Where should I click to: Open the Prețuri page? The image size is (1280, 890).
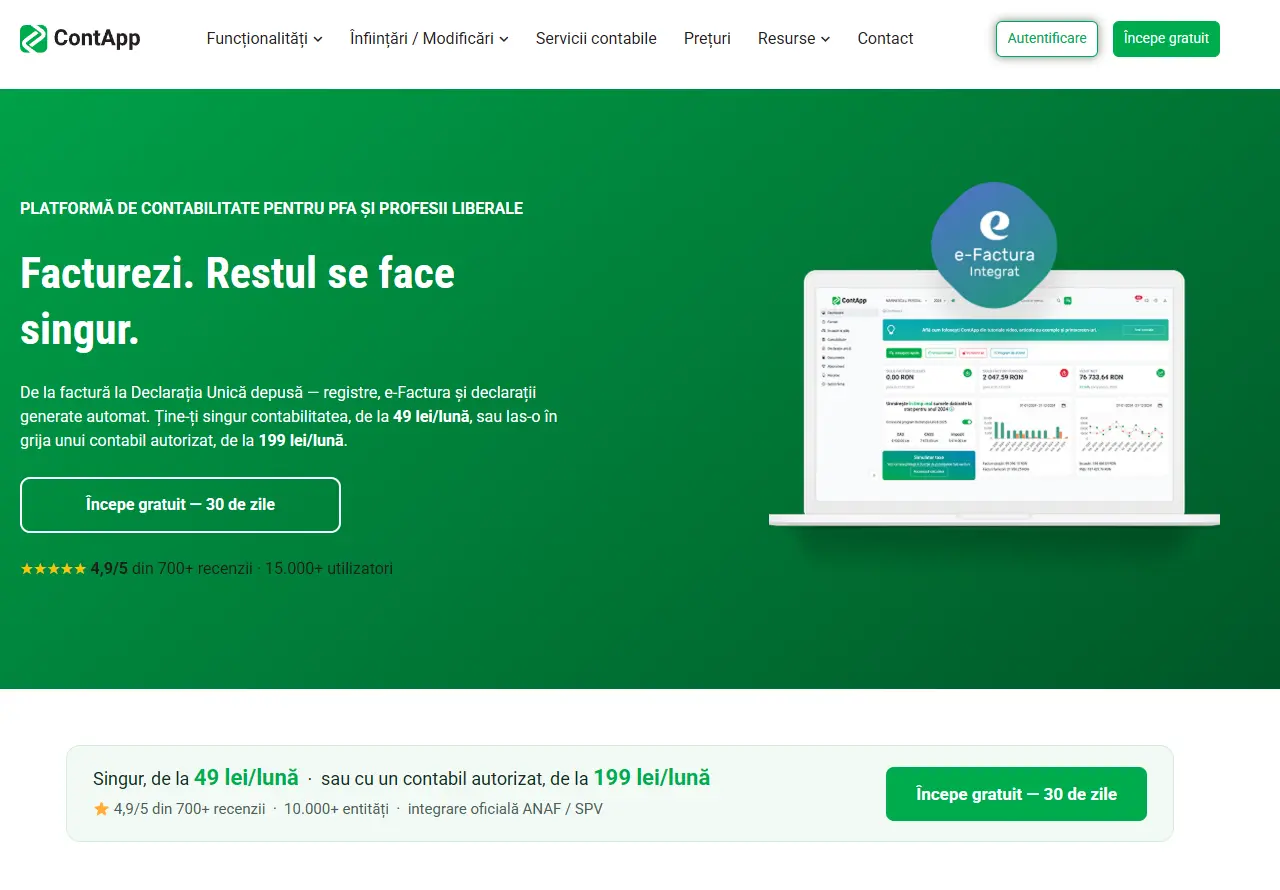point(707,39)
